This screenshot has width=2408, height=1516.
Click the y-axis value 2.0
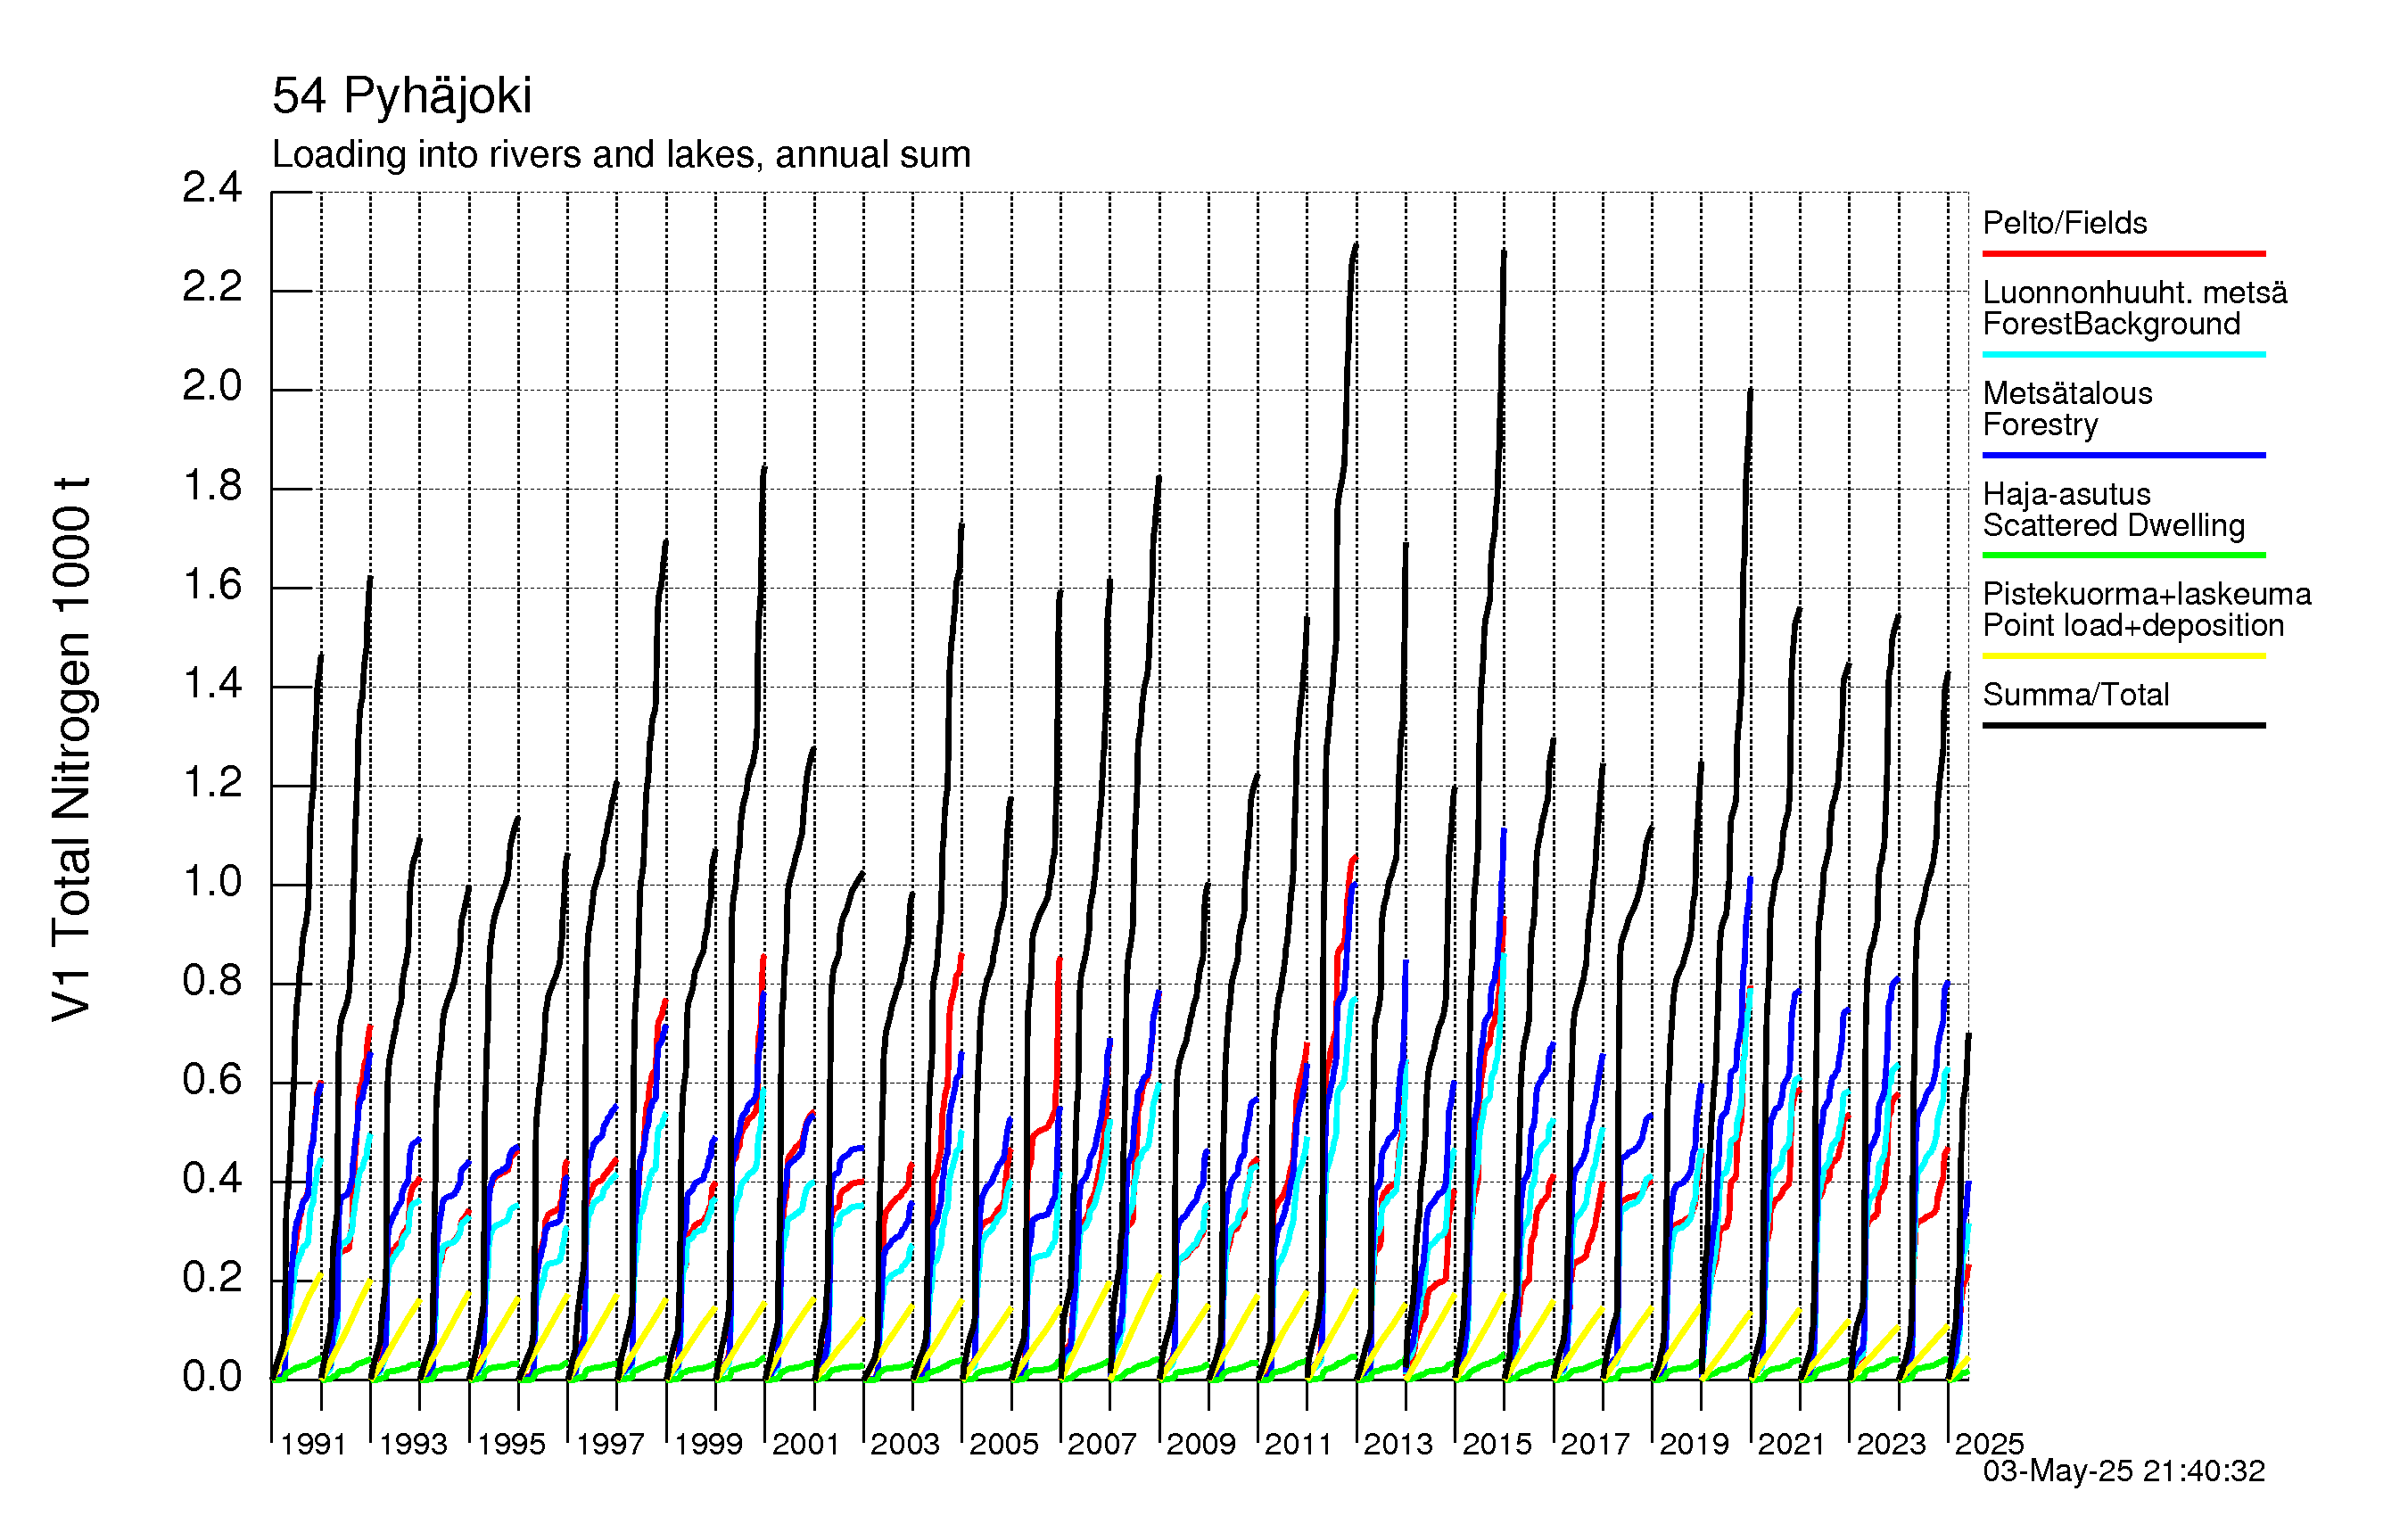click(x=212, y=386)
